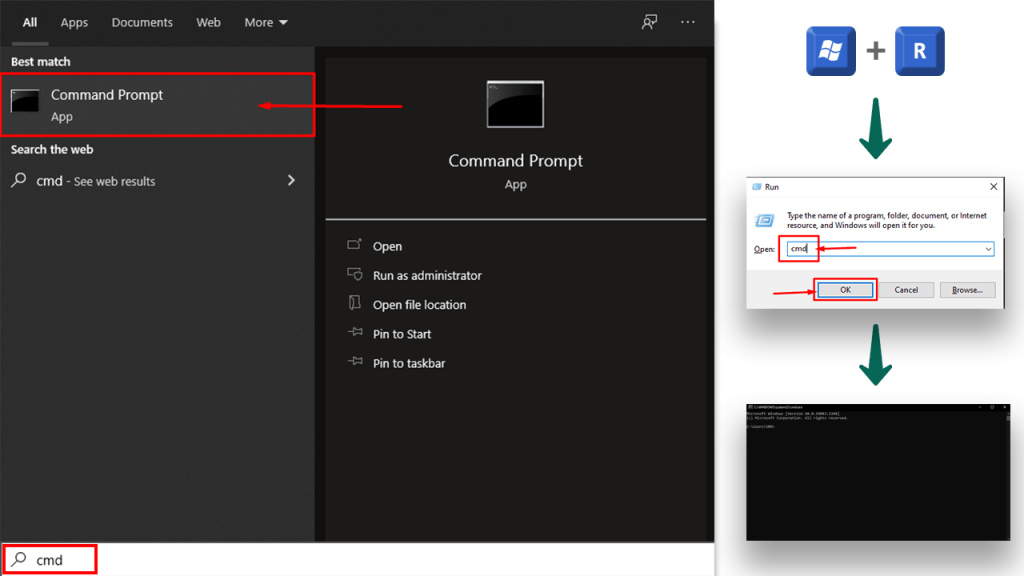Viewport: 1024px width, 576px height.
Task: Select the Web search tab
Action: pyautogui.click(x=208, y=22)
